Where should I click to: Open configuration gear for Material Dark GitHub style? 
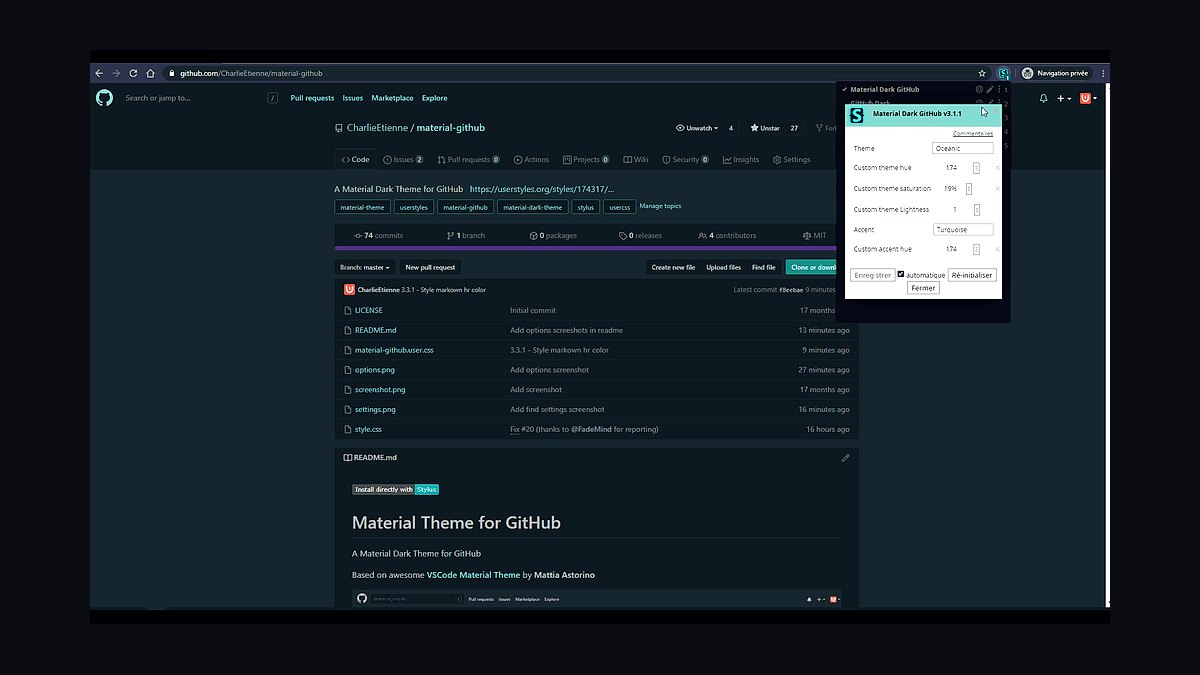coord(979,89)
